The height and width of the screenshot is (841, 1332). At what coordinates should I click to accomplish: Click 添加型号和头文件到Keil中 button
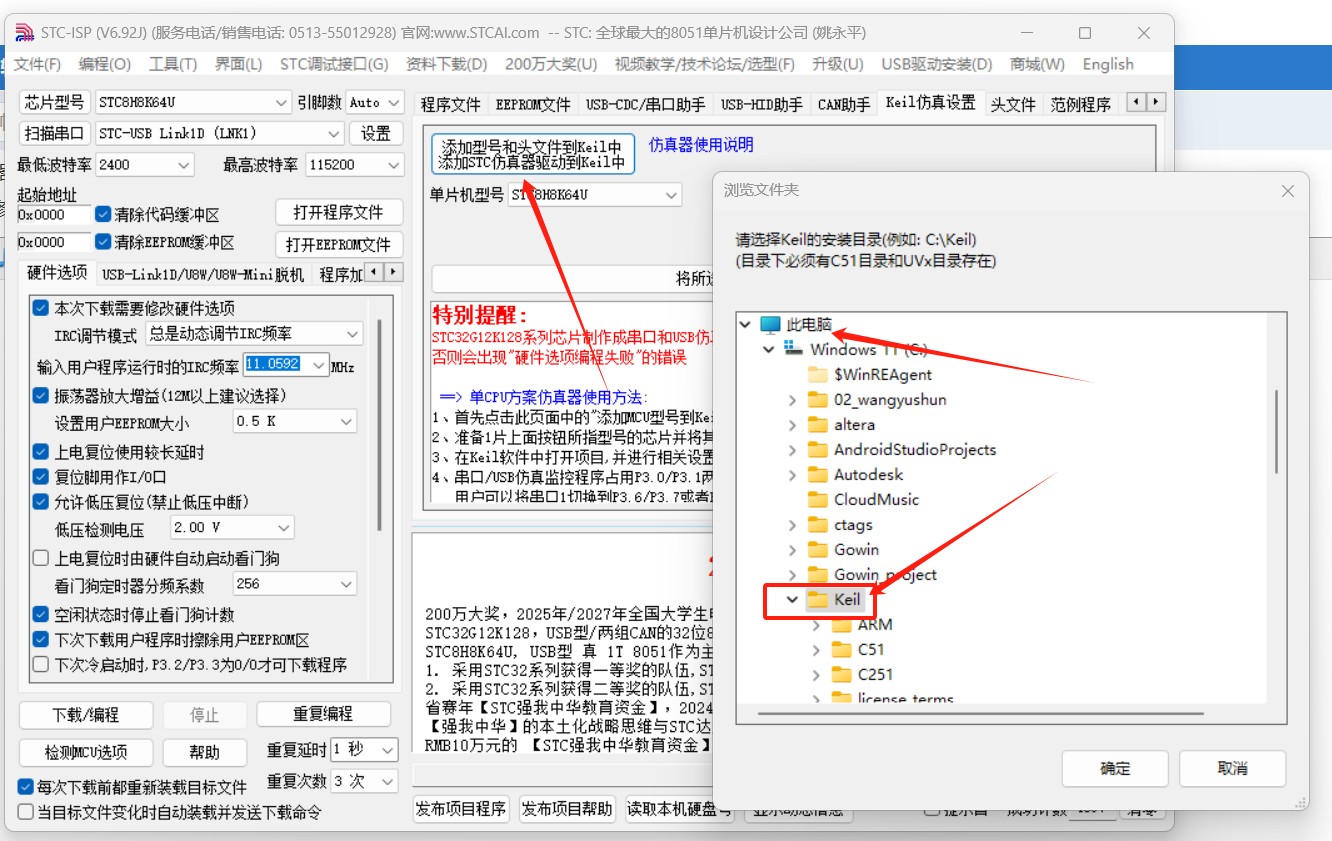pyautogui.click(x=533, y=154)
